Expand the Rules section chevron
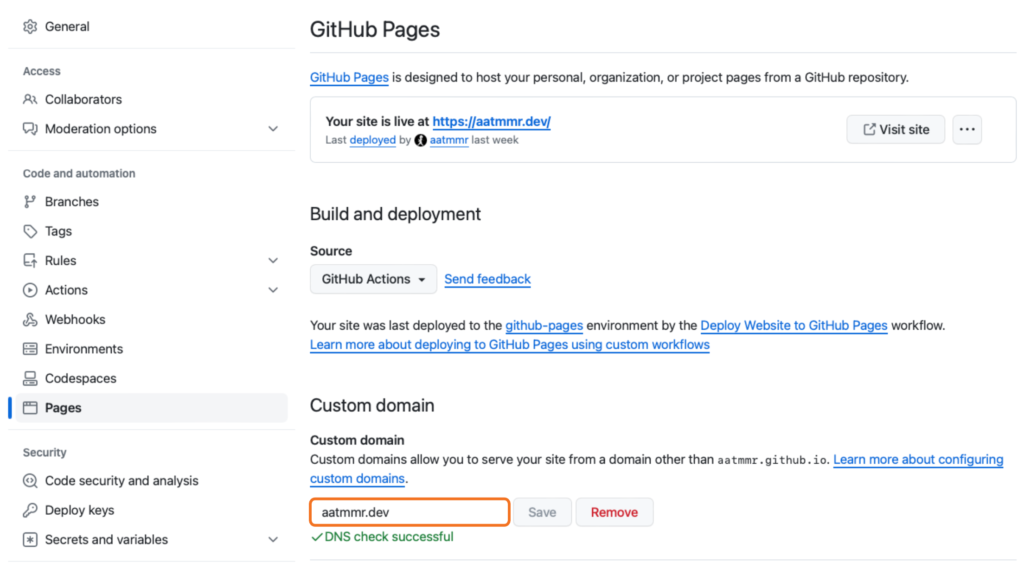The width and height of the screenshot is (1024, 569). tap(273, 261)
